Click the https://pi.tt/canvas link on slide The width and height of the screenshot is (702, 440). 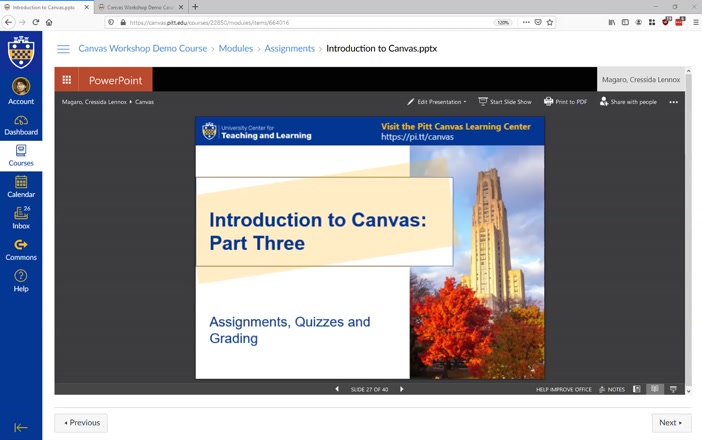[x=417, y=137]
